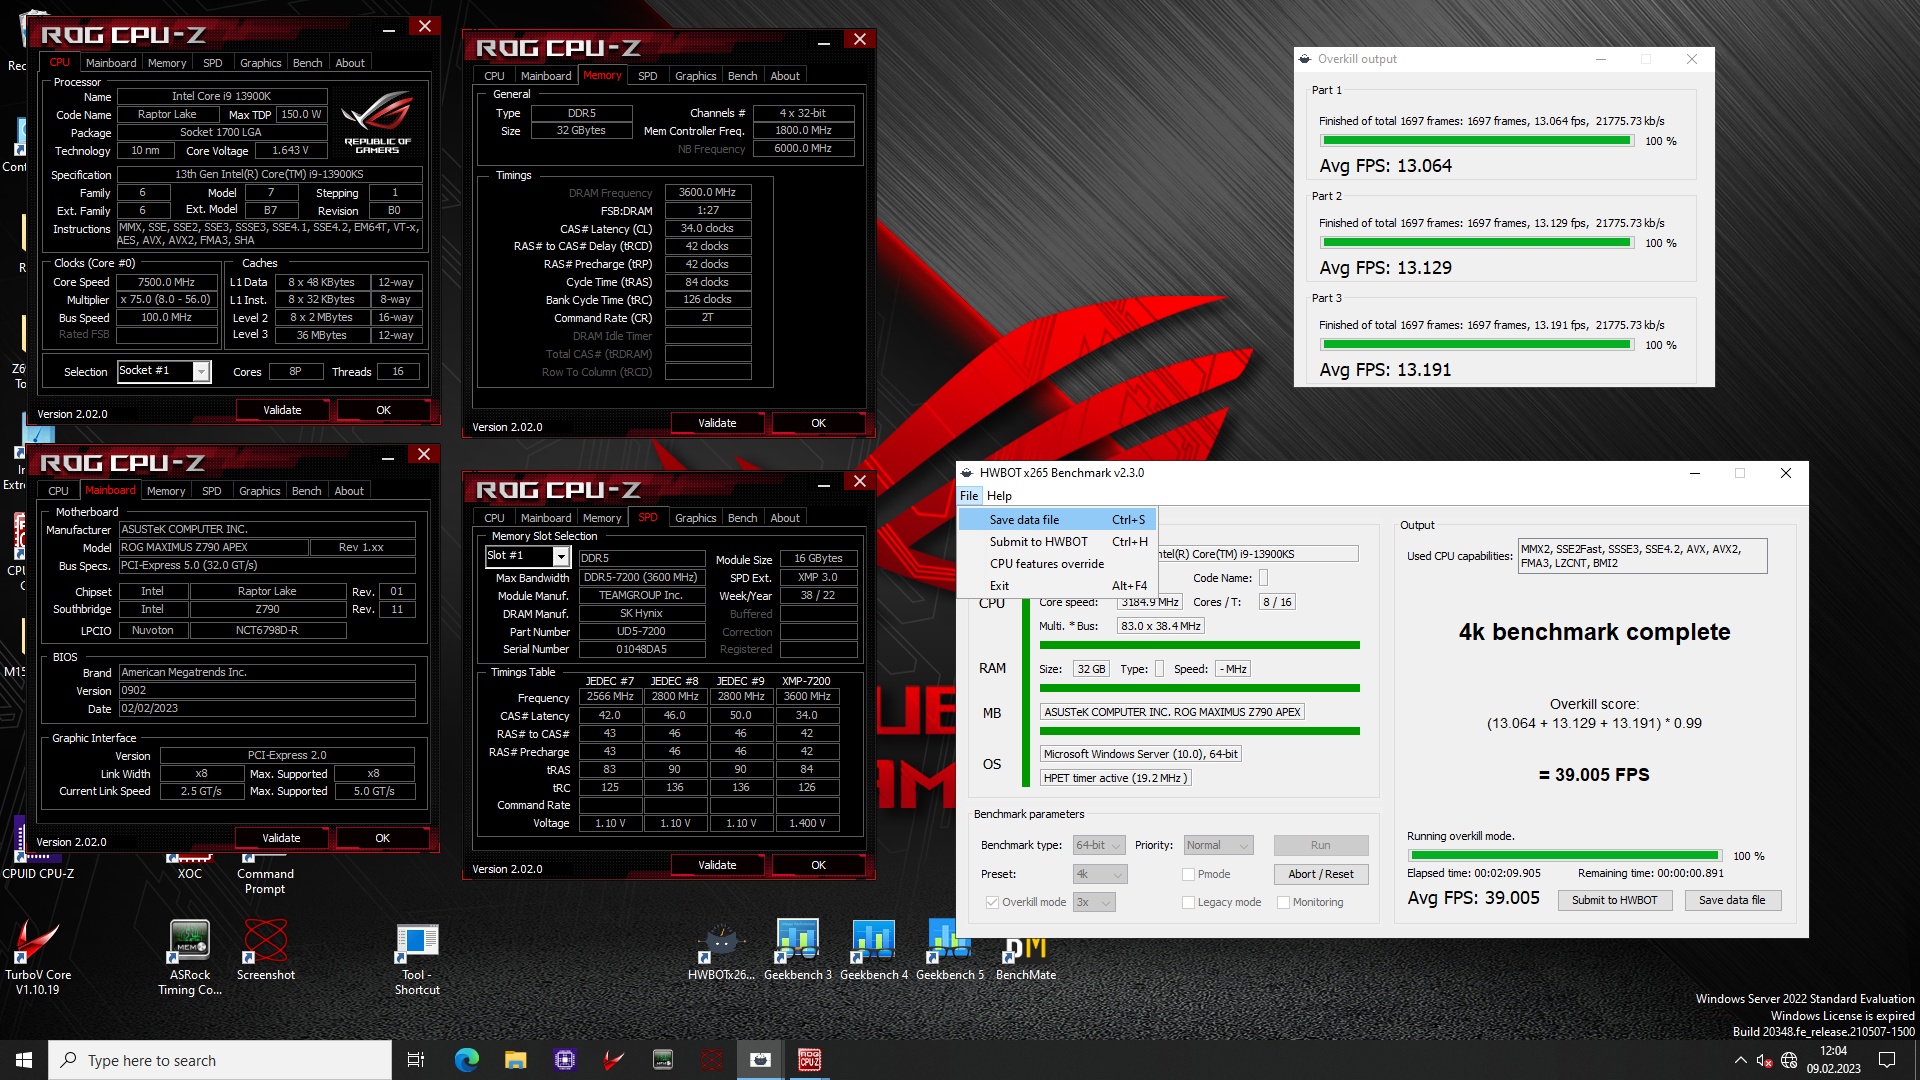Select Exit from the File menu
Viewport: 1920px width, 1080px height.
[1057, 585]
